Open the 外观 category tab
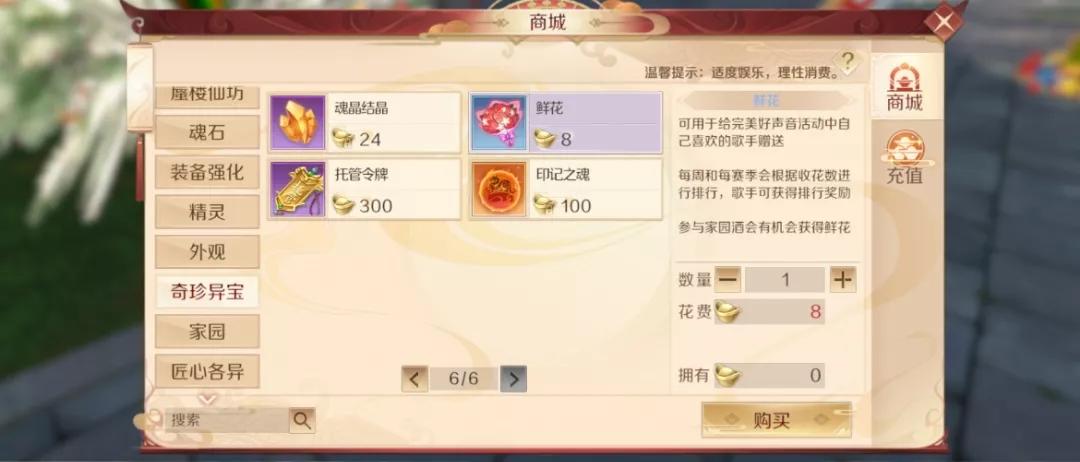 click(207, 252)
